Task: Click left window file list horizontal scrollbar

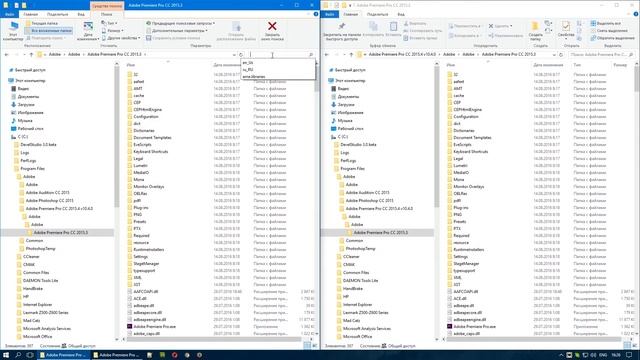Action: [214, 339]
